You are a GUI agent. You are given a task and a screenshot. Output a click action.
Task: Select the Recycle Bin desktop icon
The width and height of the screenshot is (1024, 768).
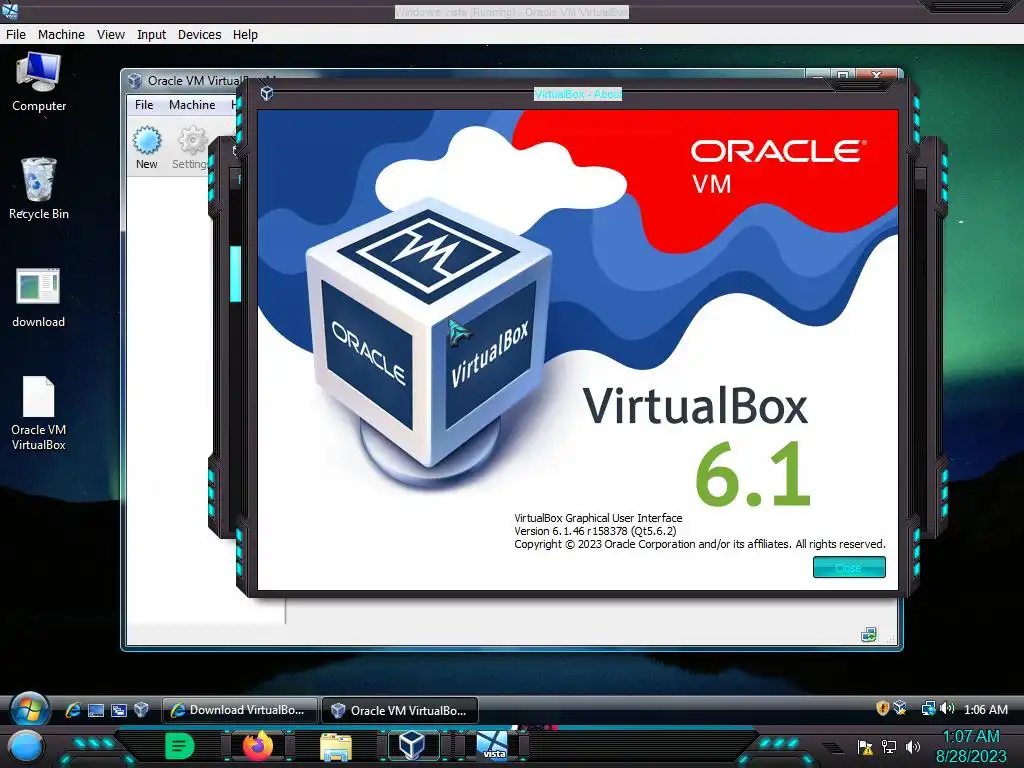coord(39,188)
